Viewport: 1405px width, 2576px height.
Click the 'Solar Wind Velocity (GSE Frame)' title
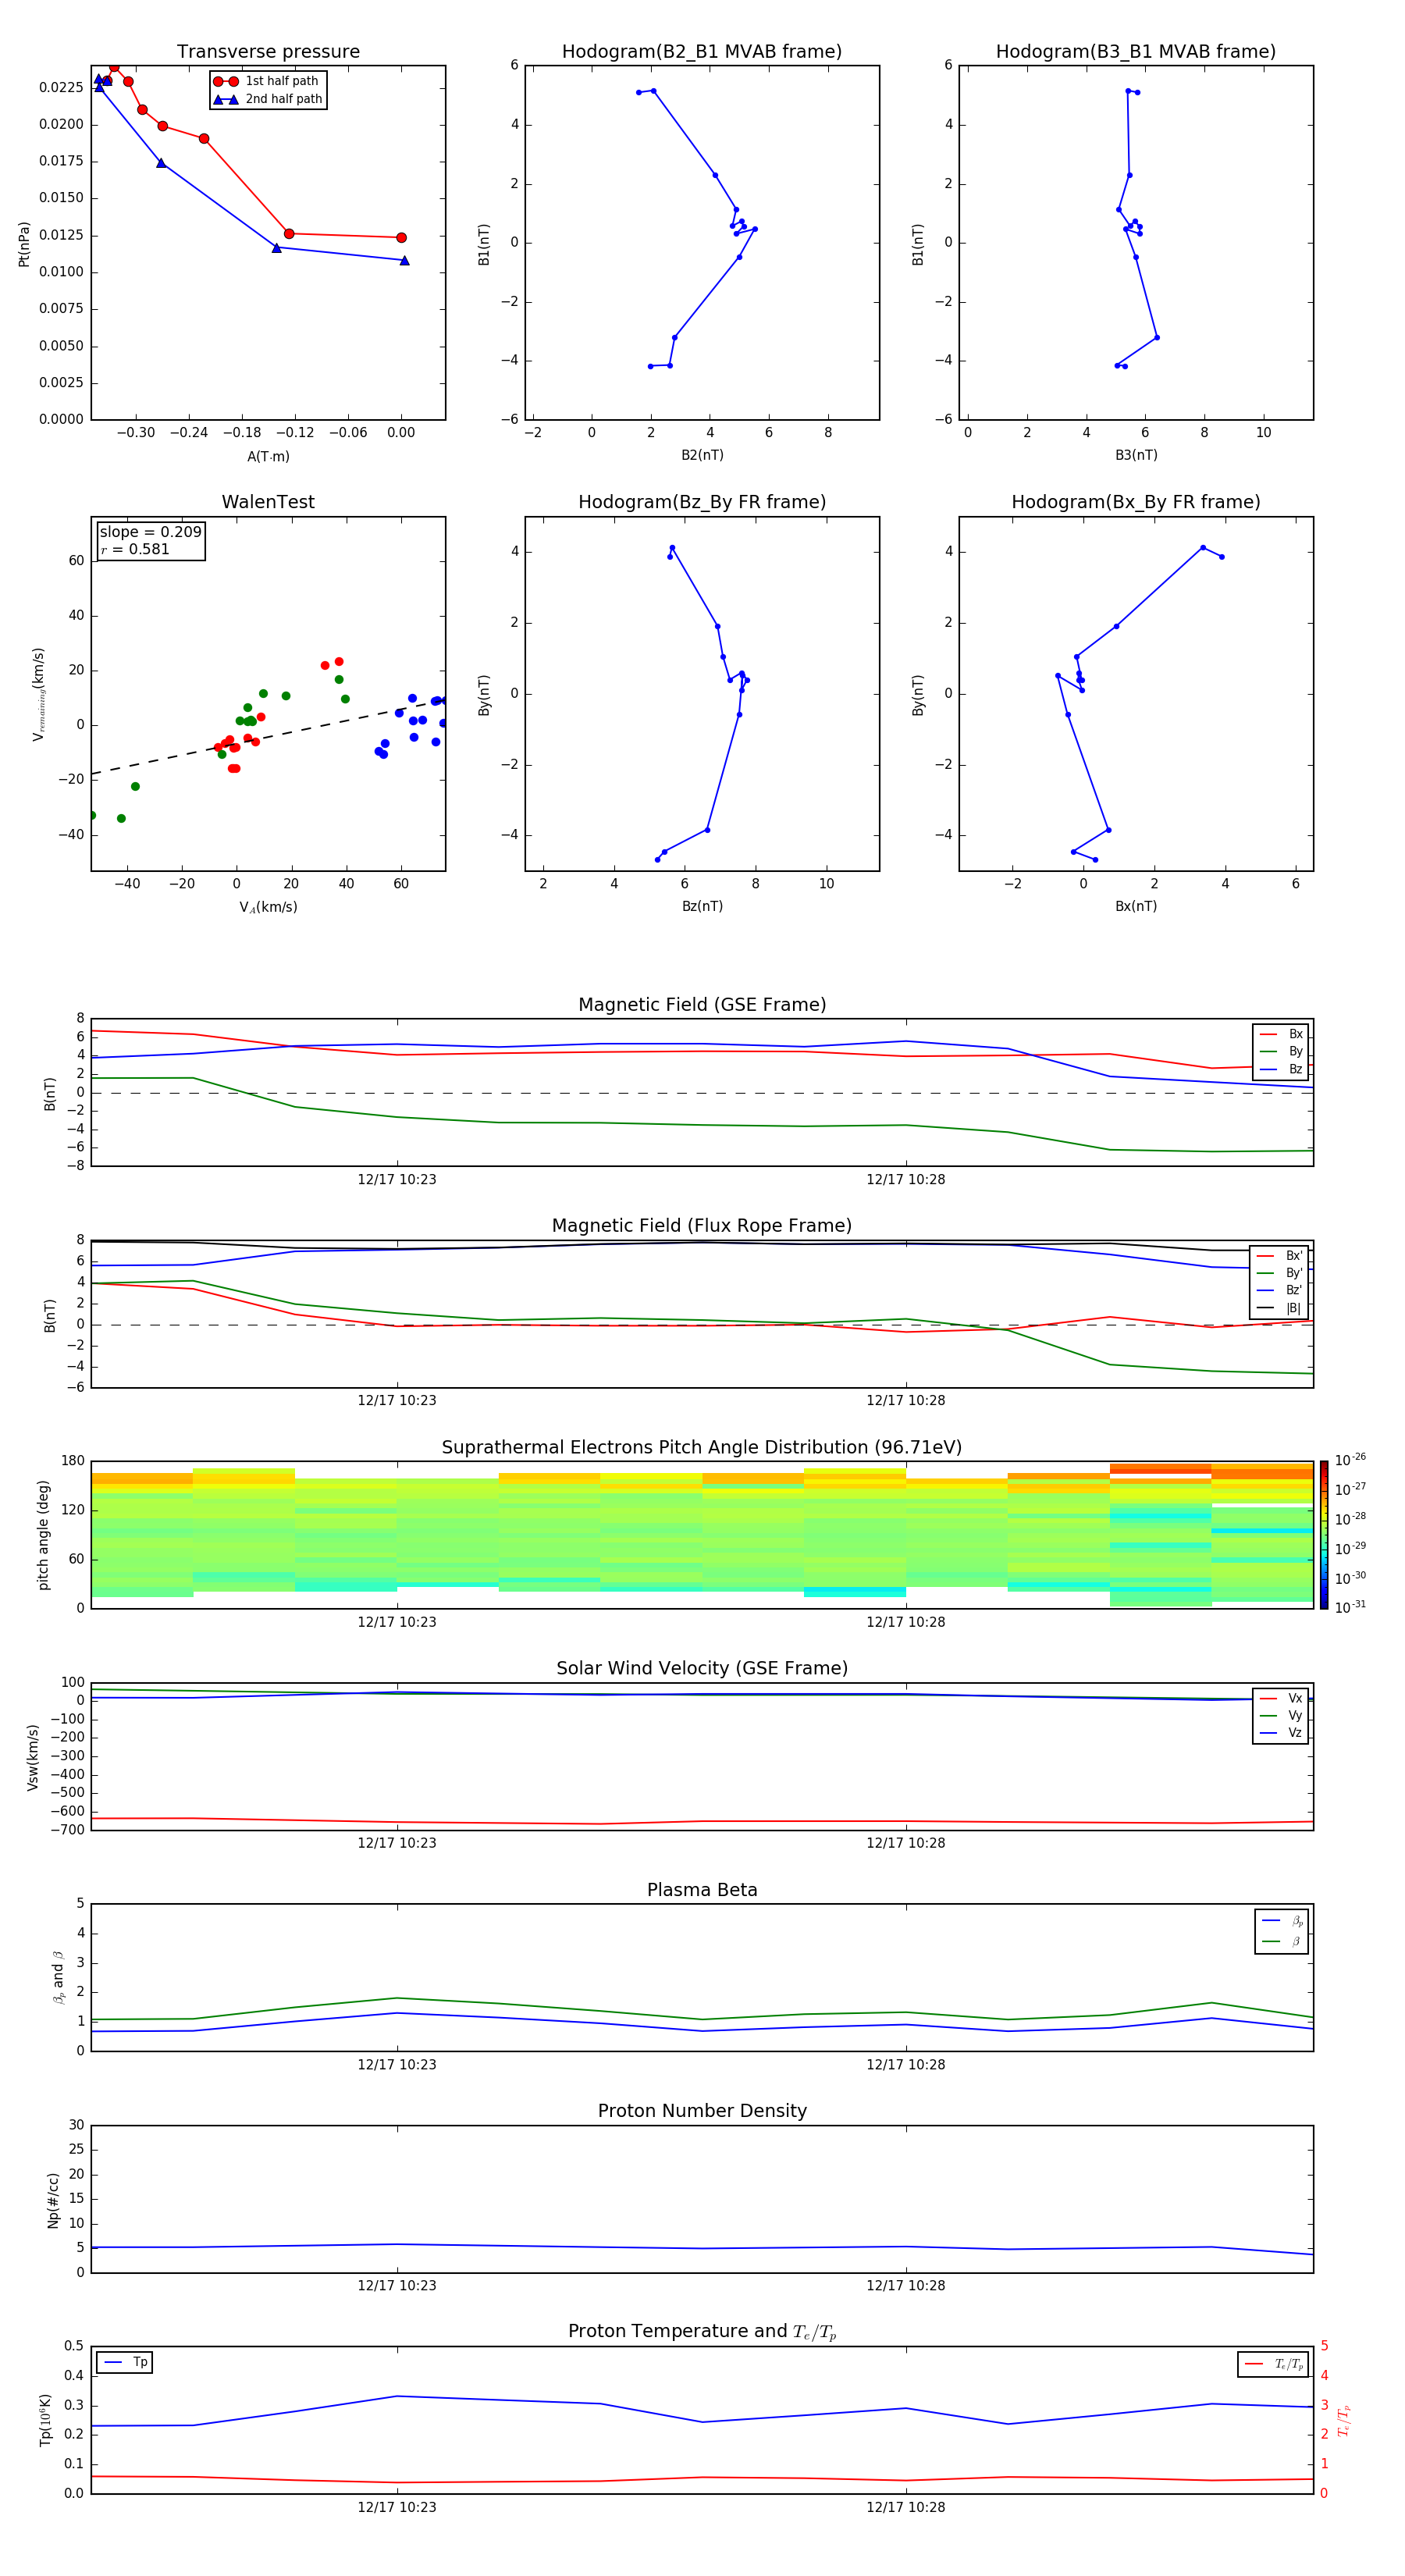pyautogui.click(x=702, y=1669)
